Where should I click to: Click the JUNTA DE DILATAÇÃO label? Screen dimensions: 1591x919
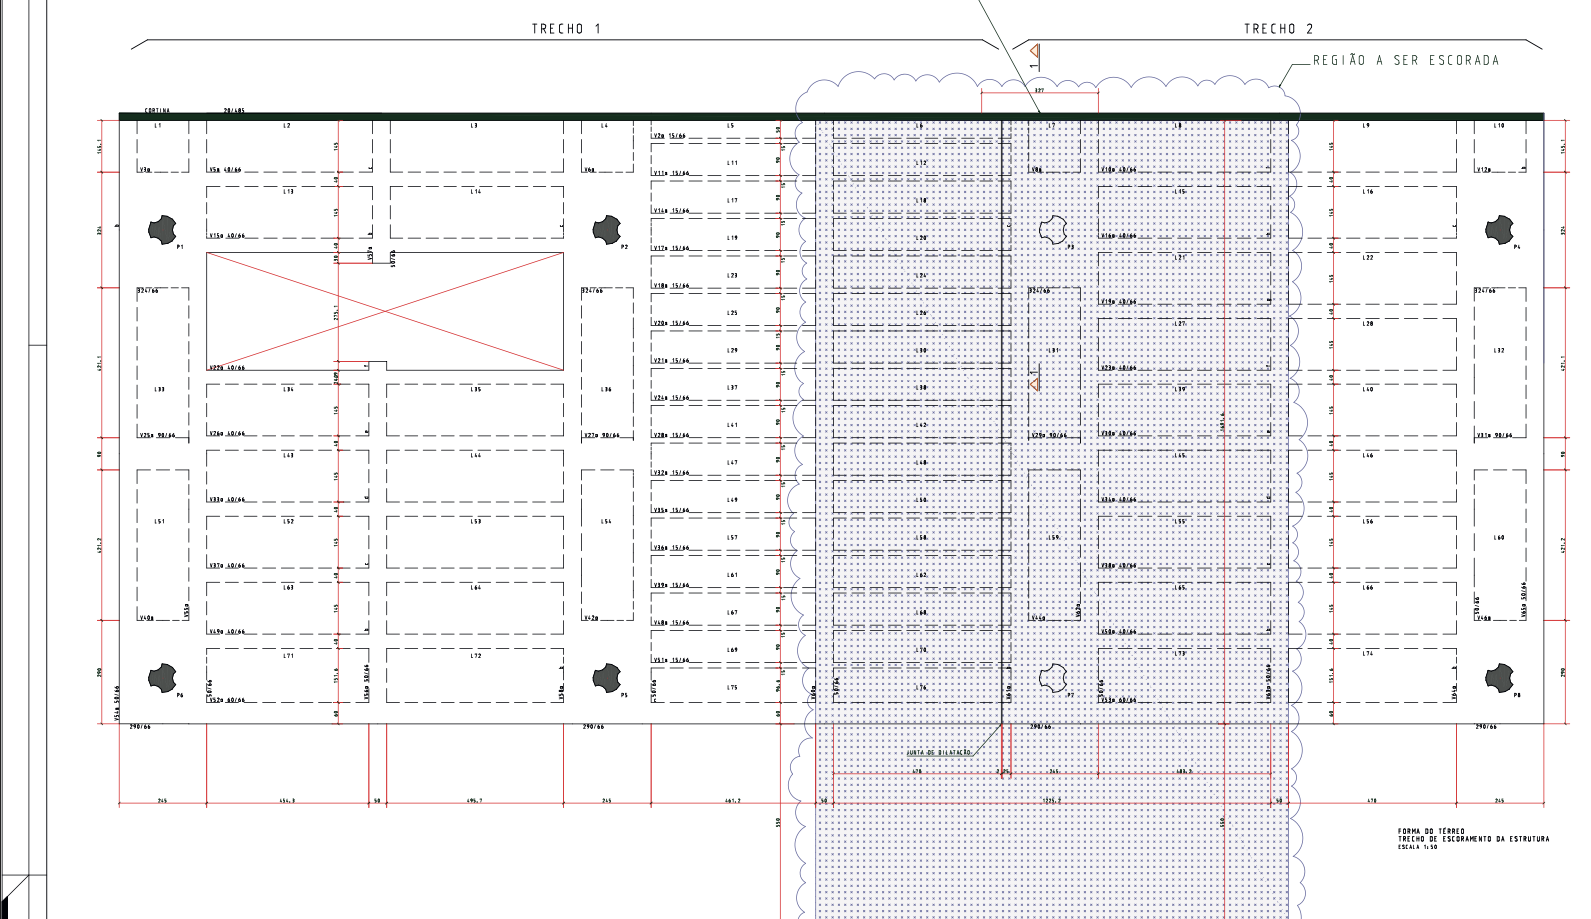point(938,752)
